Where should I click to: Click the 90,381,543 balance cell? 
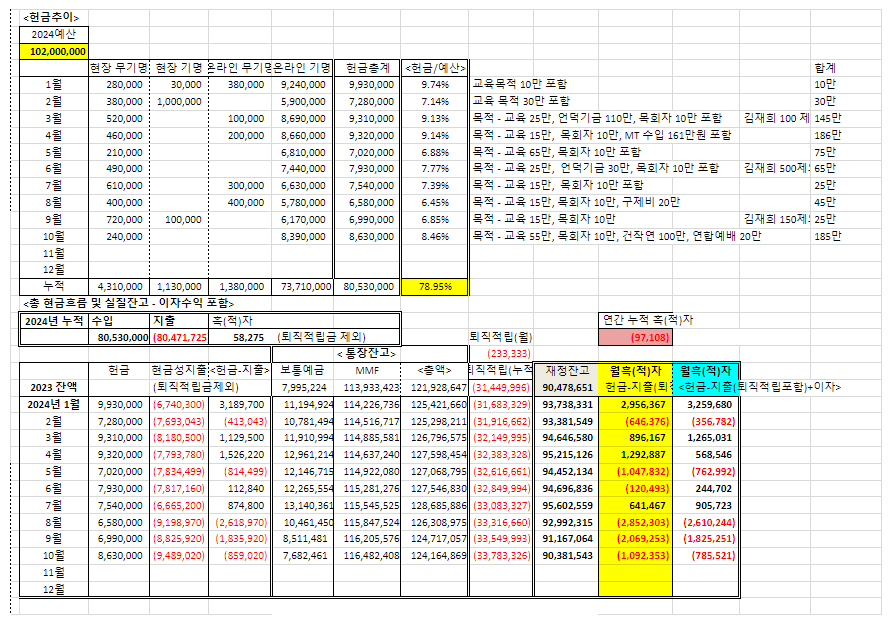coord(567,556)
